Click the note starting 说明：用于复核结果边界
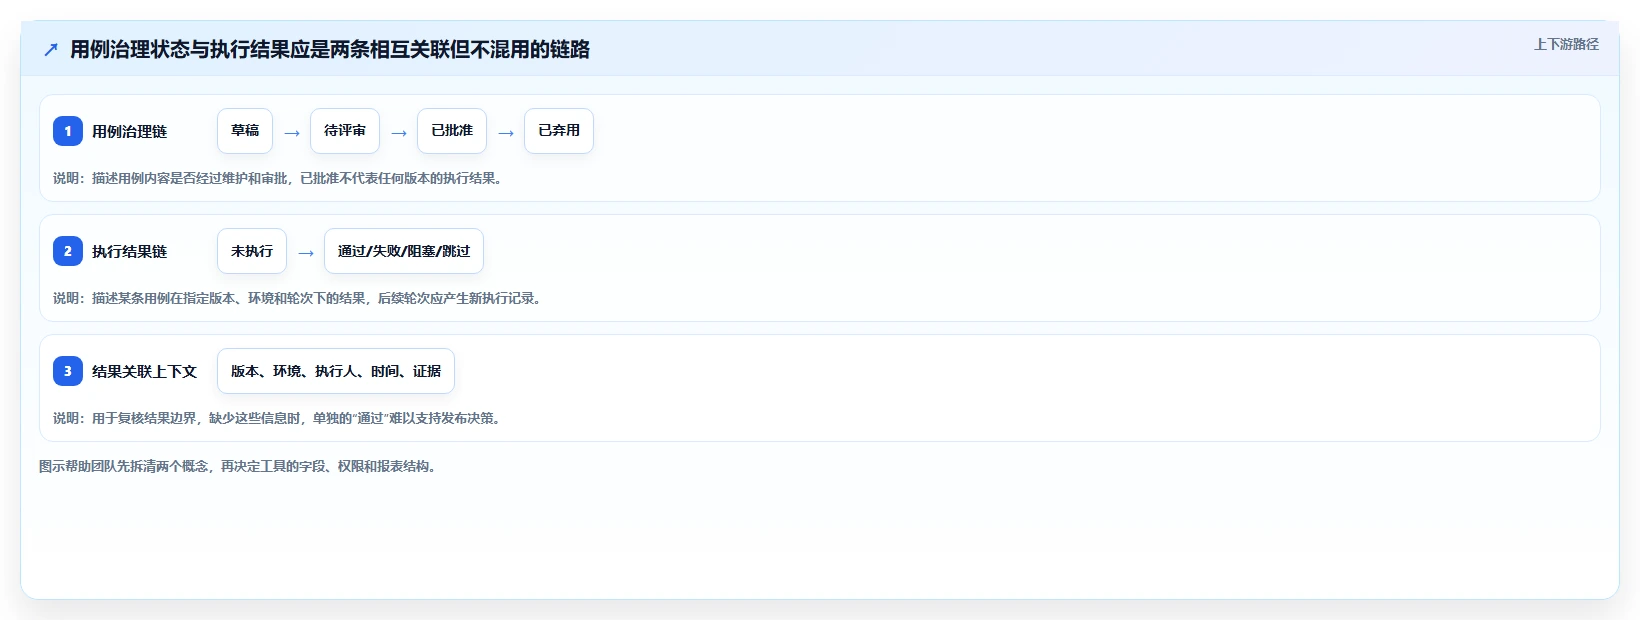This screenshot has height=620, width=1640. pyautogui.click(x=279, y=418)
